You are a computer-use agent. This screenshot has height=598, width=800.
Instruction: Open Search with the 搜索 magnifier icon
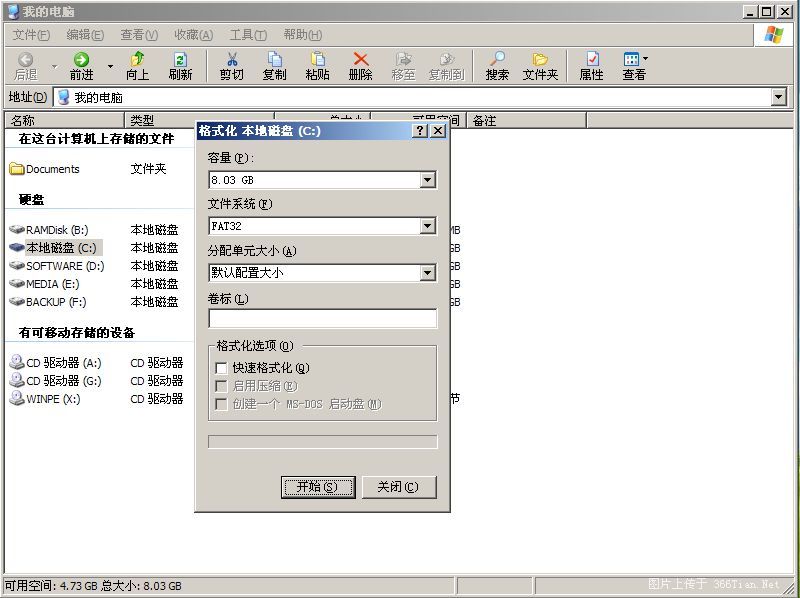point(497,59)
